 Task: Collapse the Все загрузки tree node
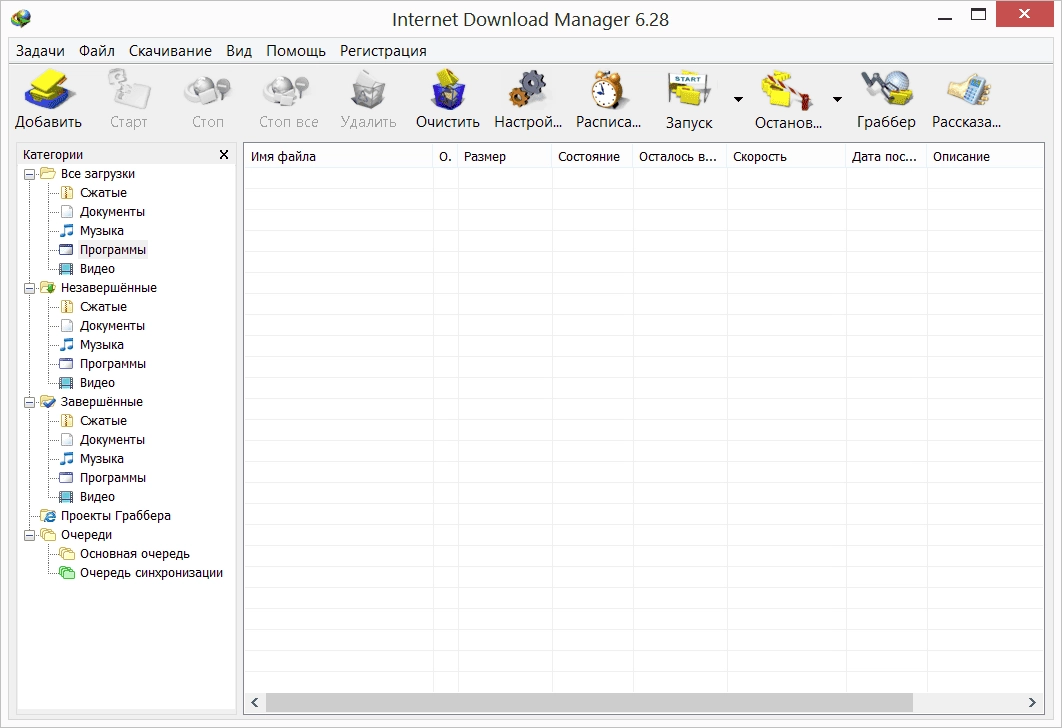(x=29, y=174)
